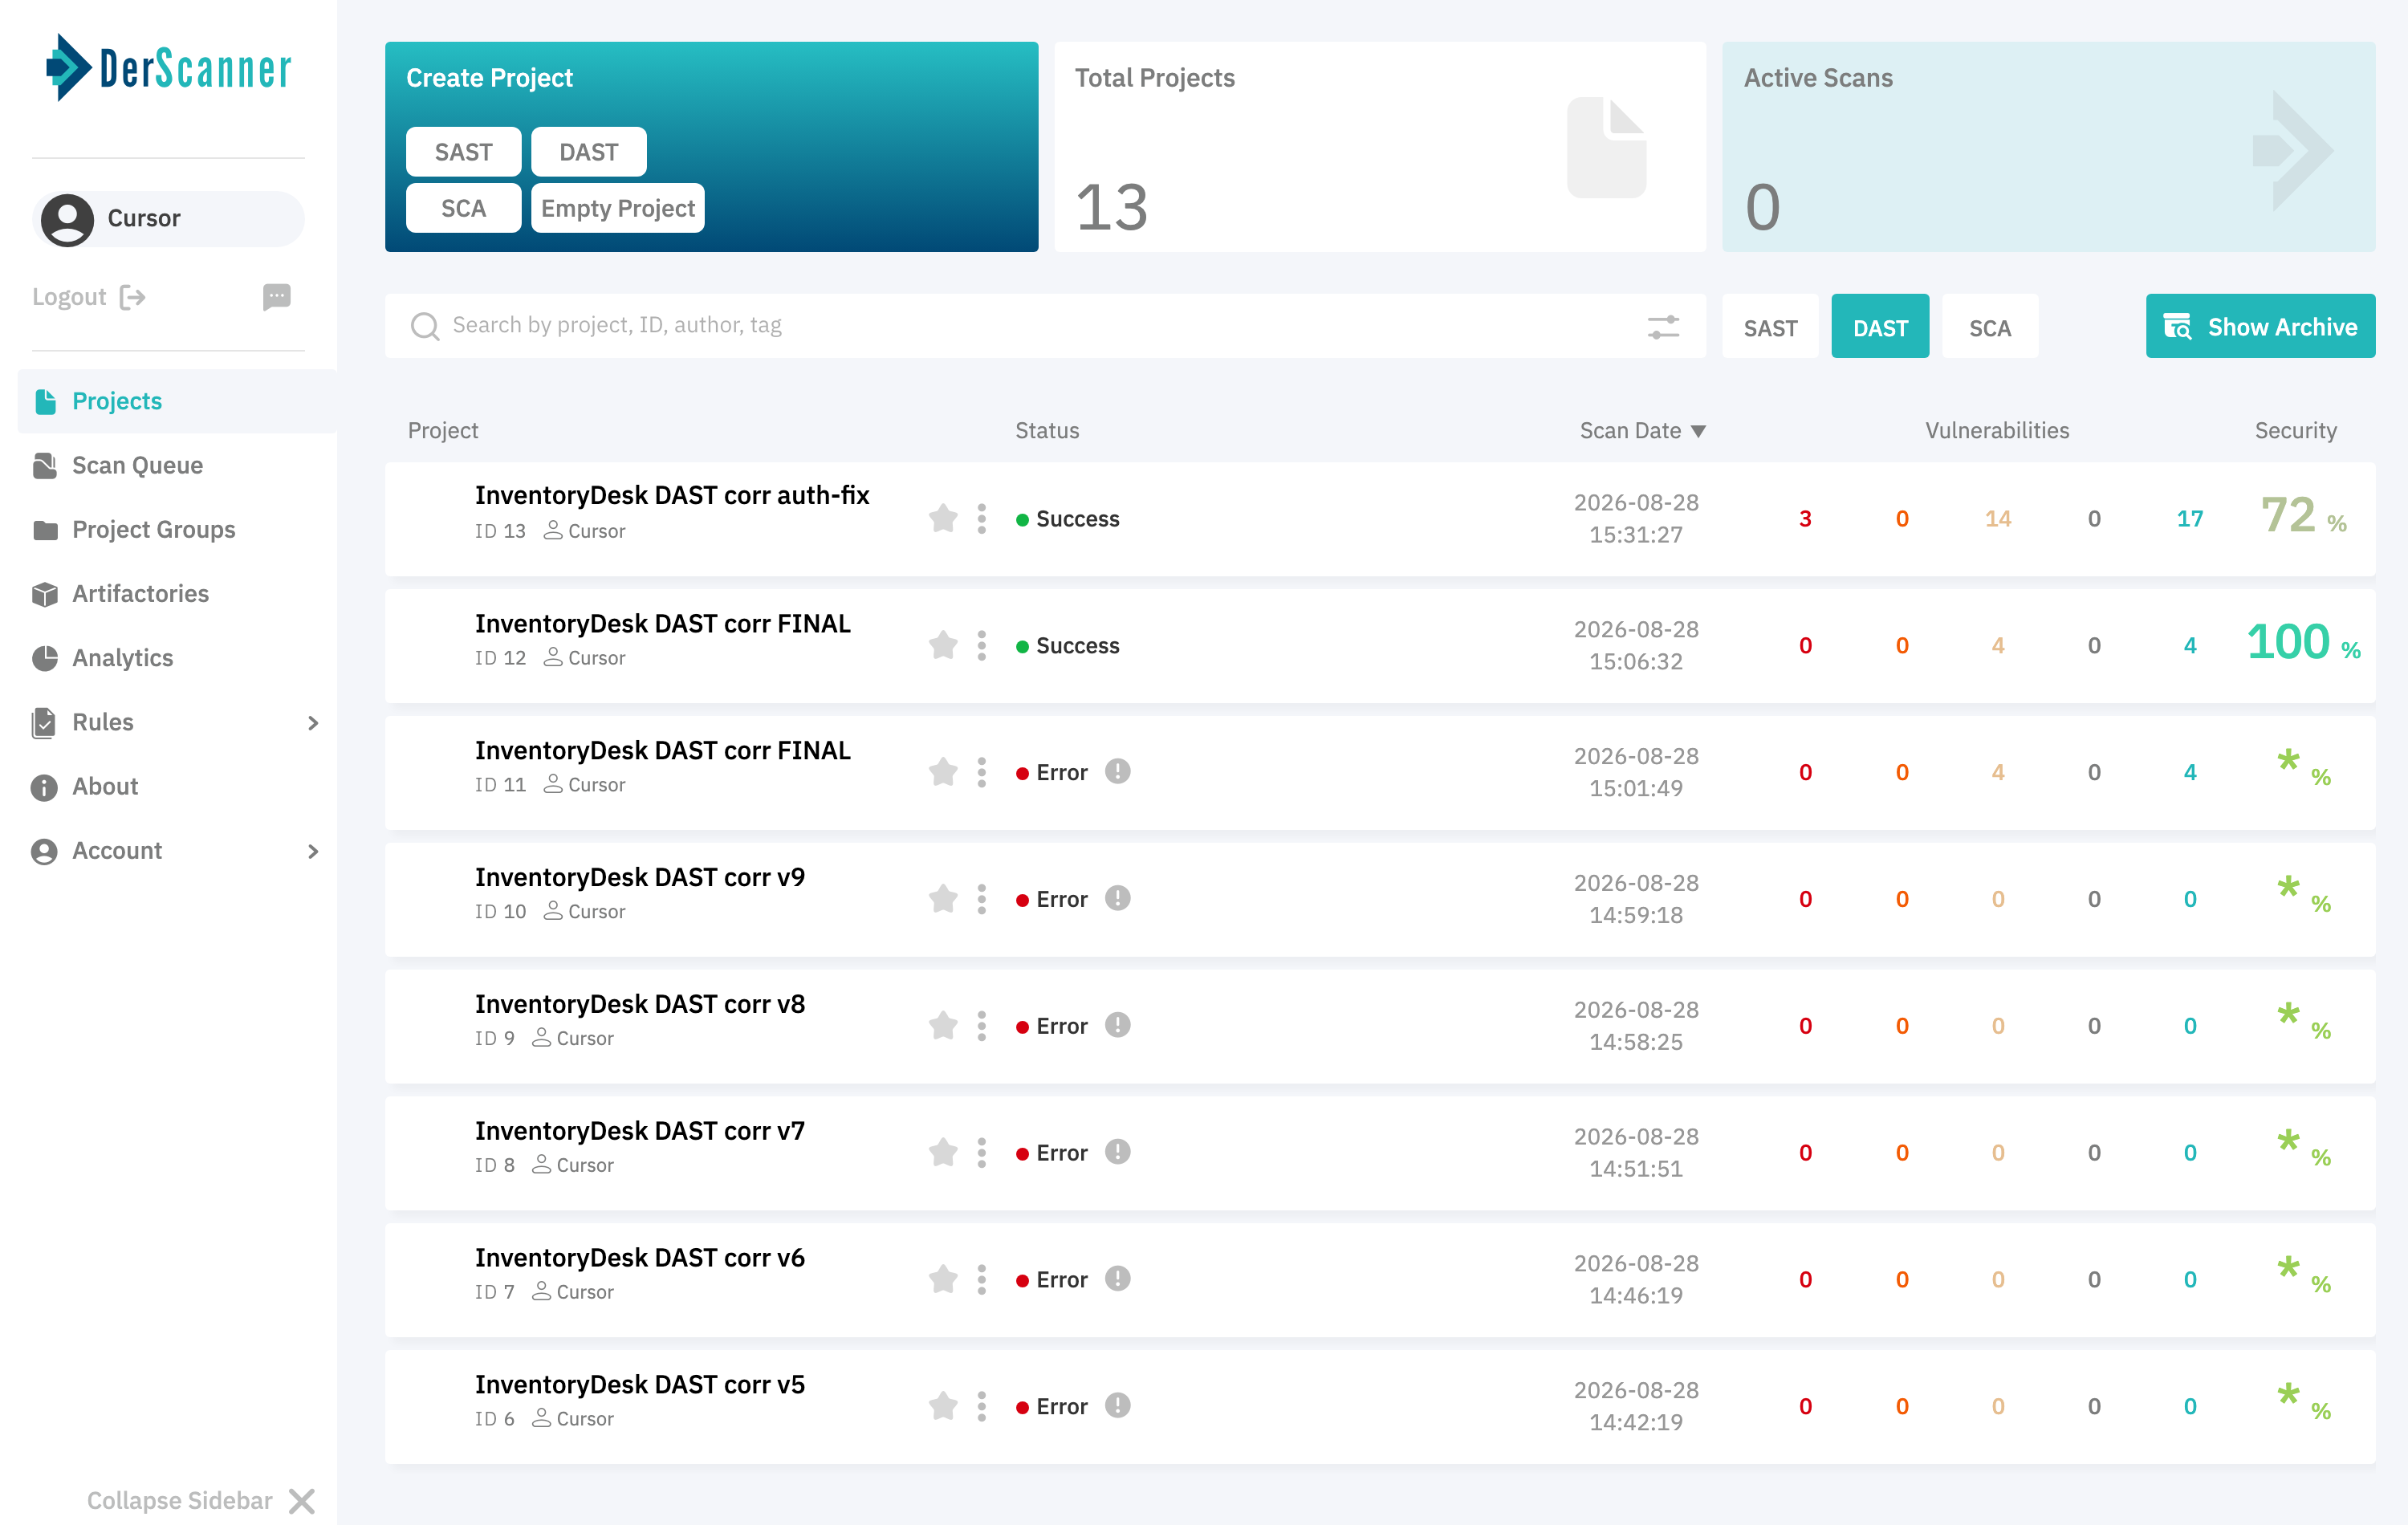
Task: Create an Empty Project
Action: 618,208
